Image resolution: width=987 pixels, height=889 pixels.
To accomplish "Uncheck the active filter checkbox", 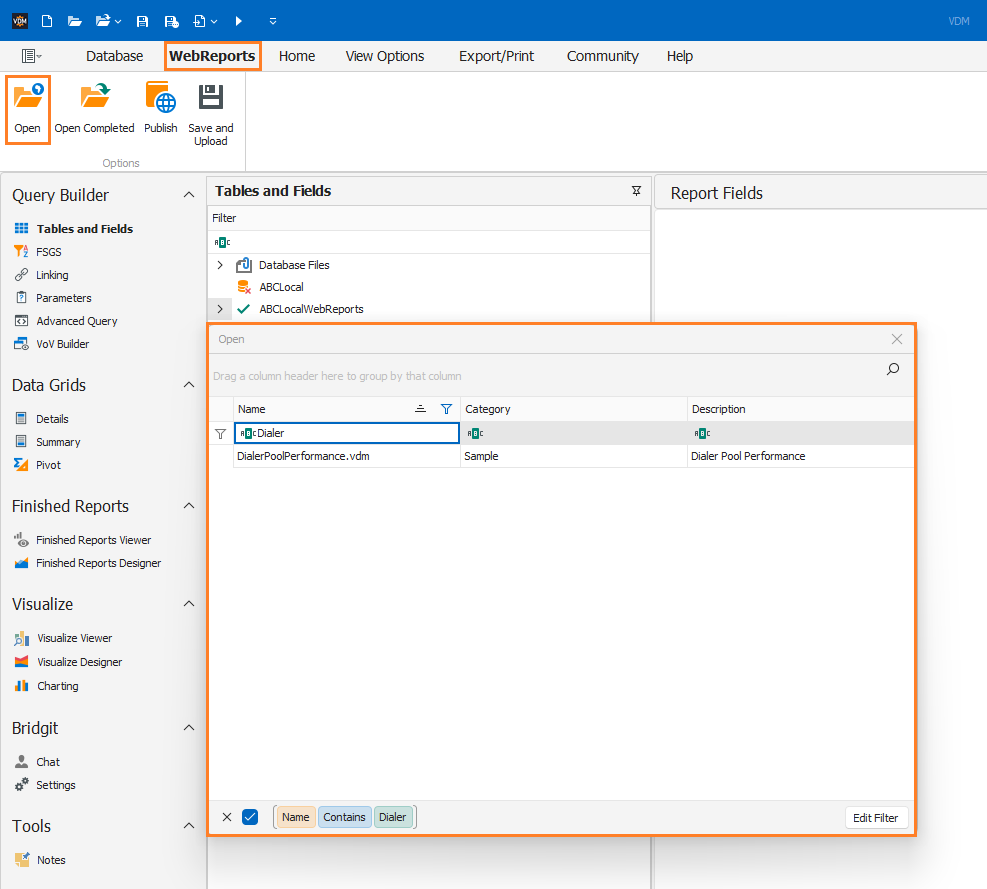I will pos(250,817).
